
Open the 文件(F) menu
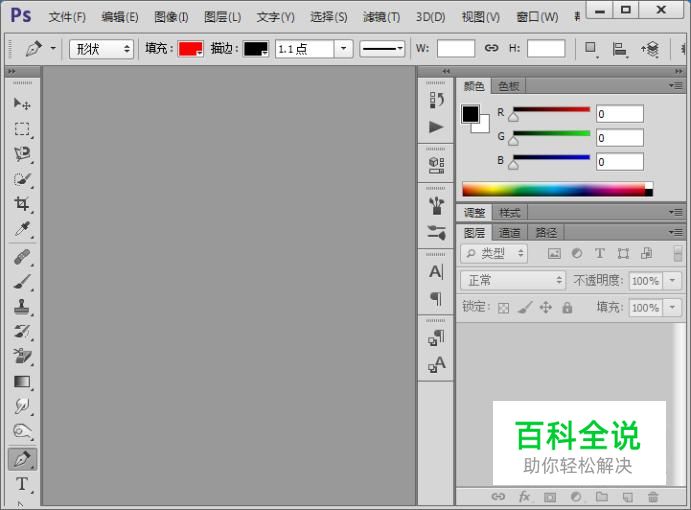point(67,17)
